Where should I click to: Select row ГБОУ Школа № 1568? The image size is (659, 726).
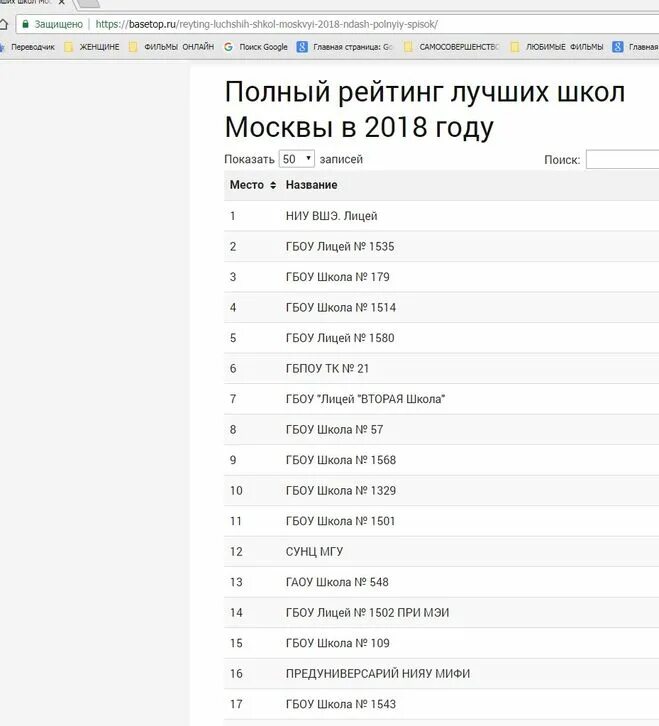tap(441, 460)
